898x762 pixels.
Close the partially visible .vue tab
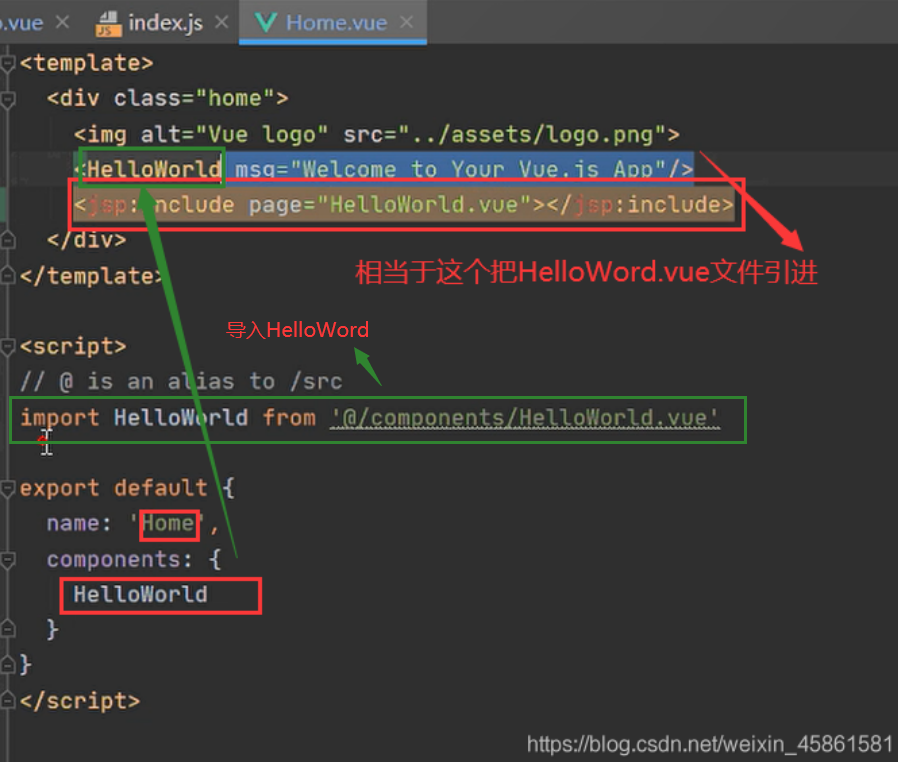(62, 22)
